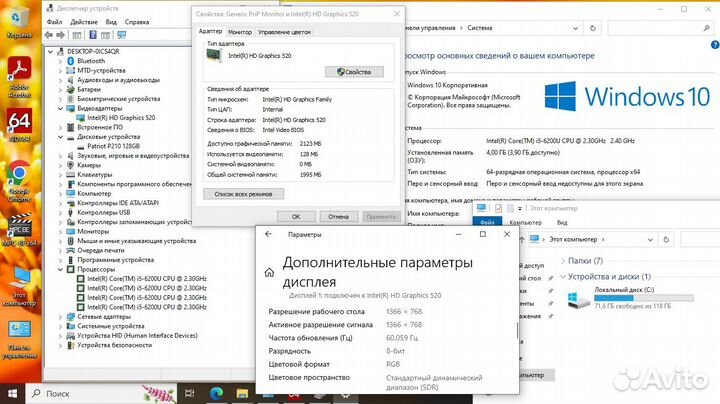
Task: Open the Компьютер ribbon tab in explorer
Action: [525, 222]
